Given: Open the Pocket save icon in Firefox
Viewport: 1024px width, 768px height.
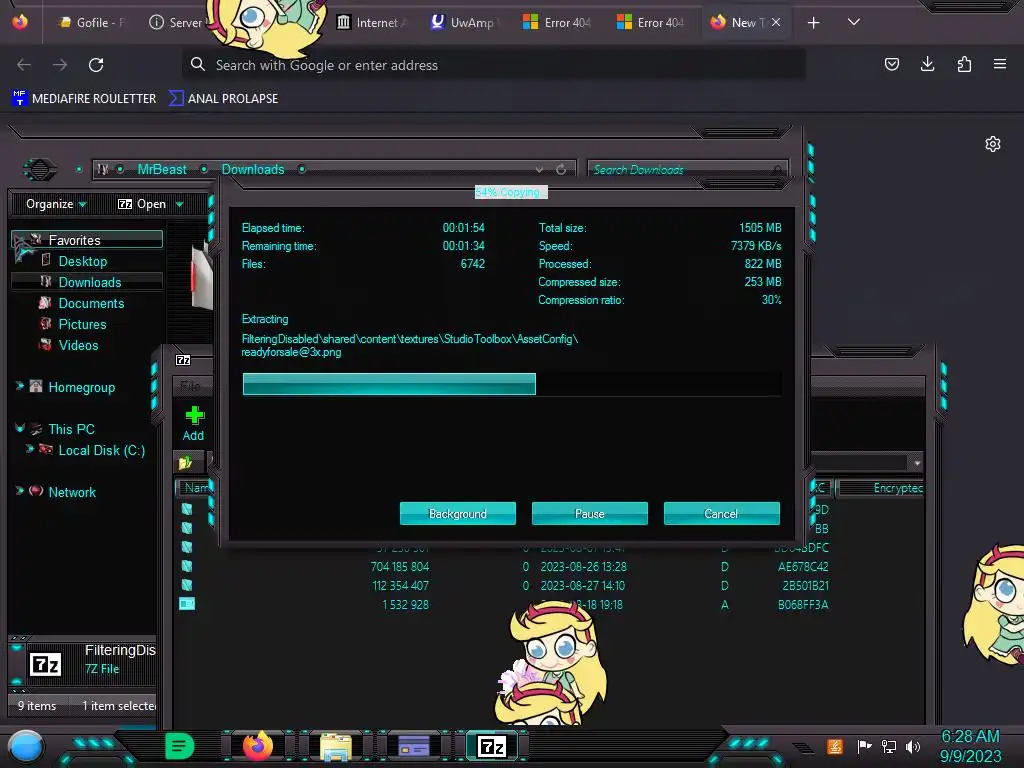Looking at the screenshot, I should point(891,64).
